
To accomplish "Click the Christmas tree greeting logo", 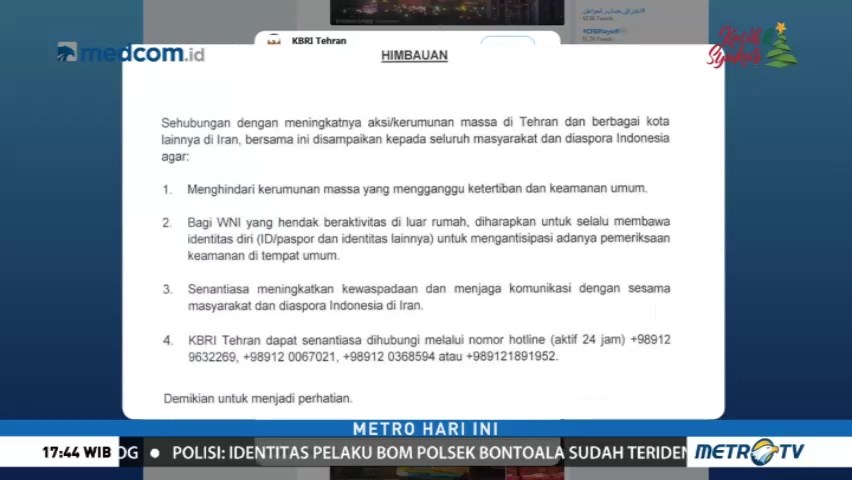I will coord(752,46).
